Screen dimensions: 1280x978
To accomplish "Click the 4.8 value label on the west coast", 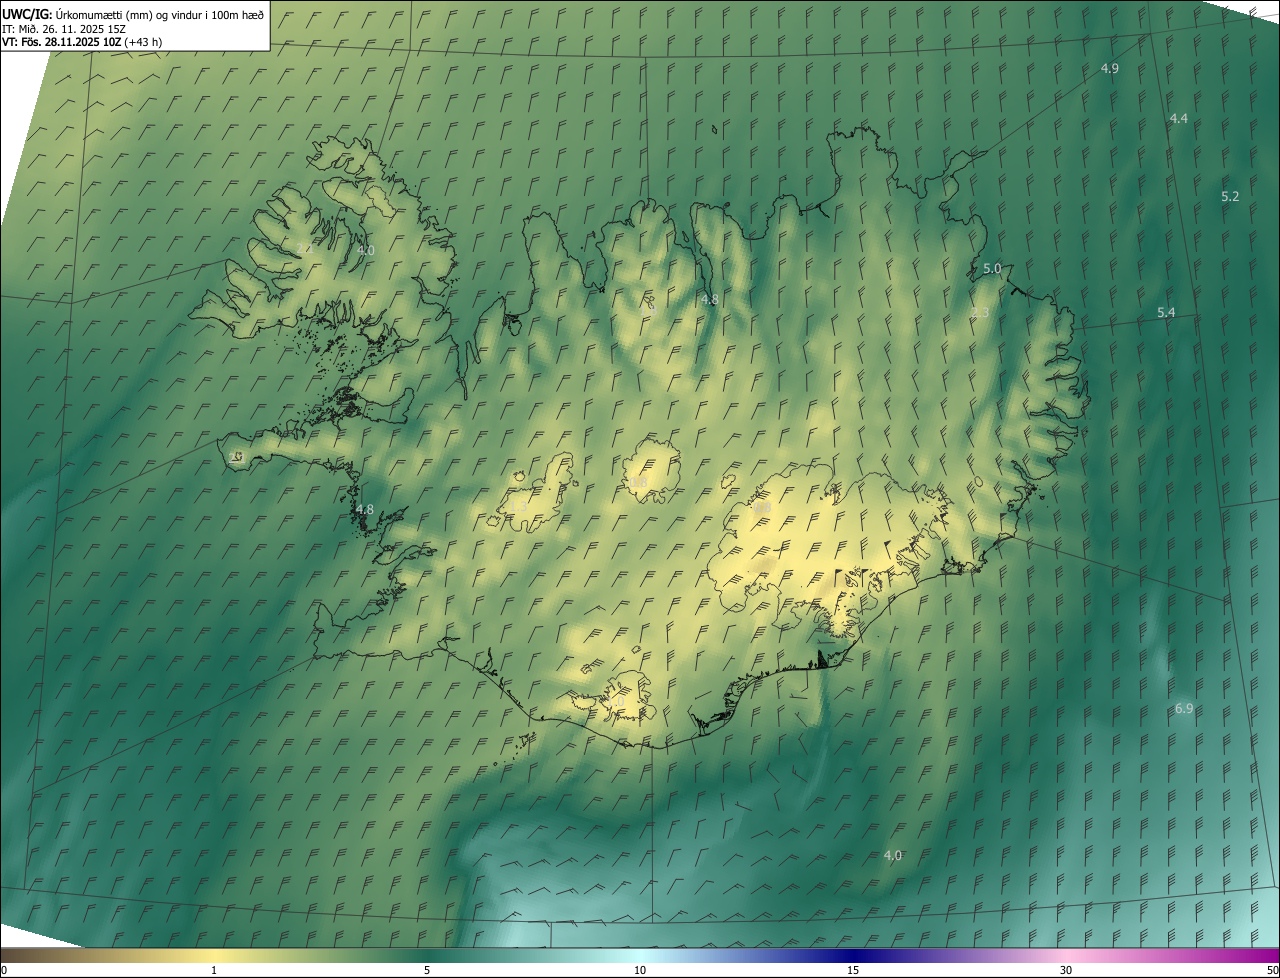I will 365,509.
